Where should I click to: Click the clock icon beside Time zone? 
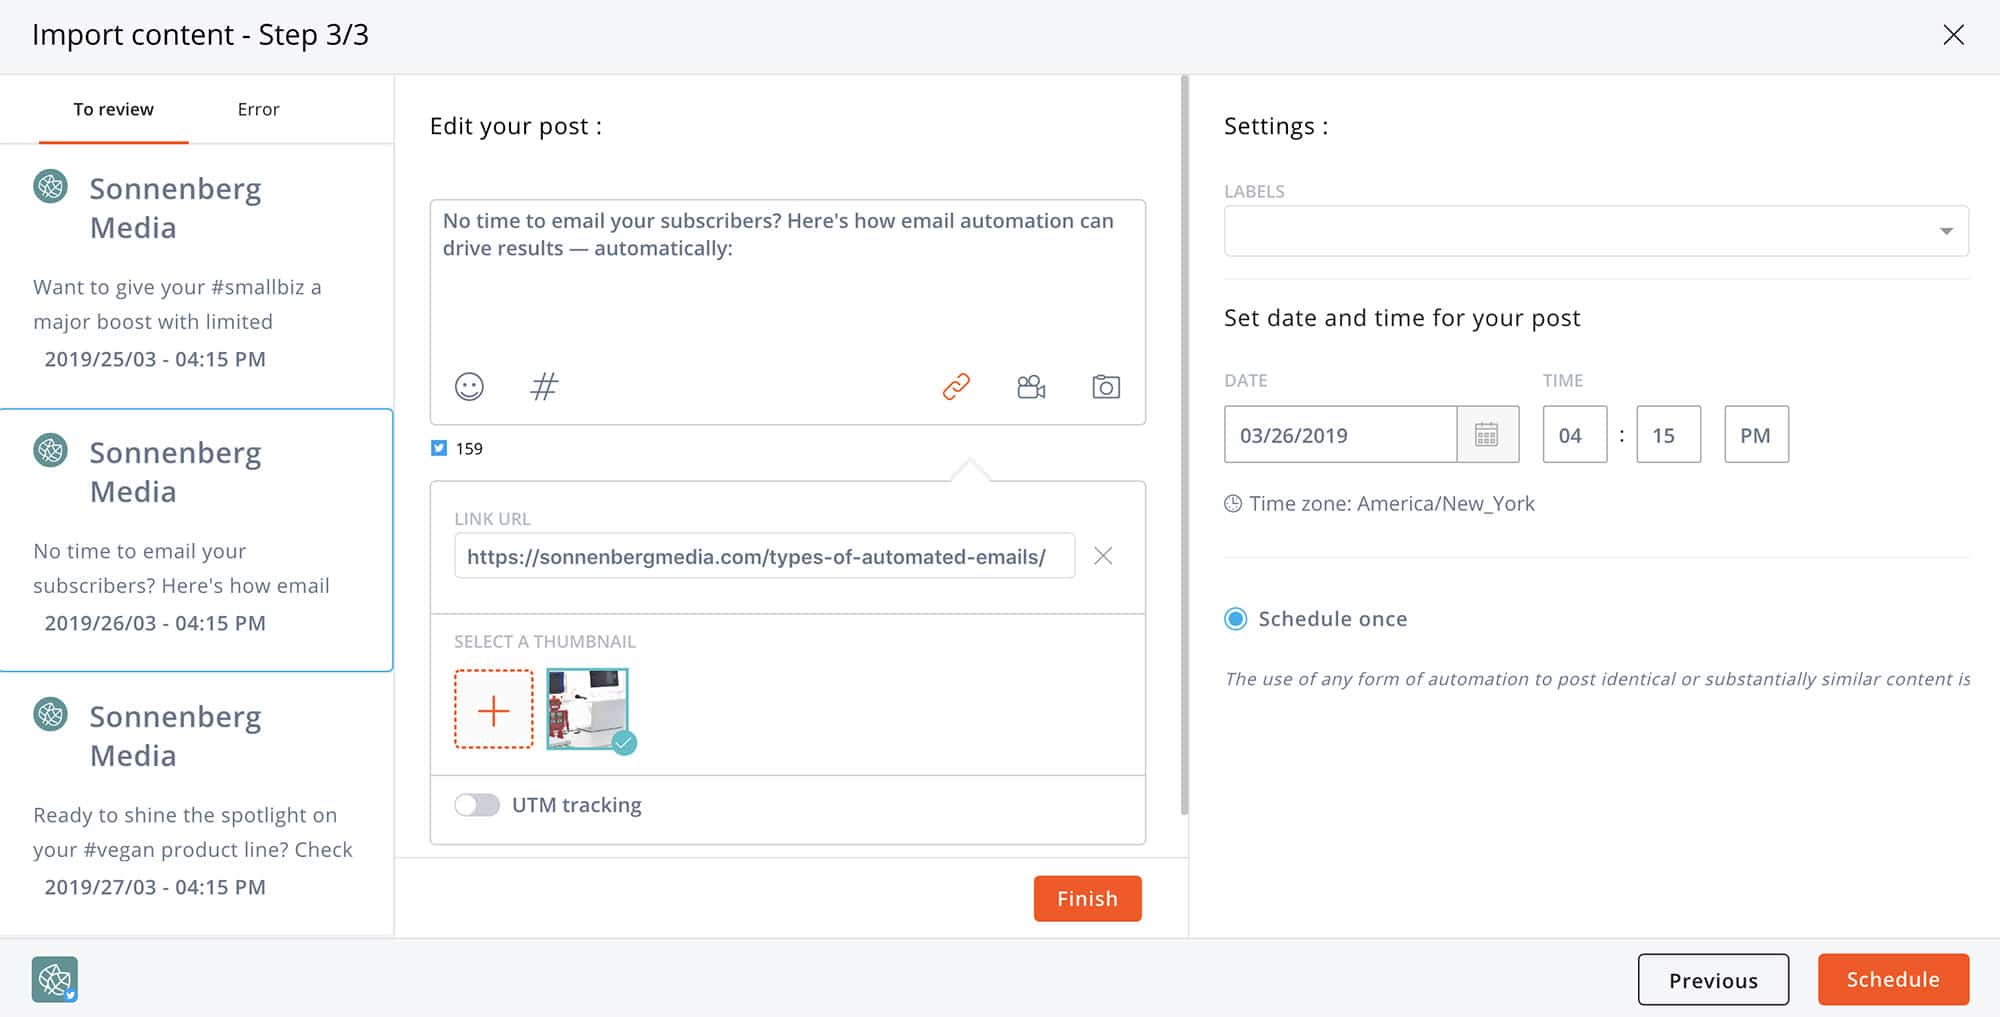(1233, 504)
